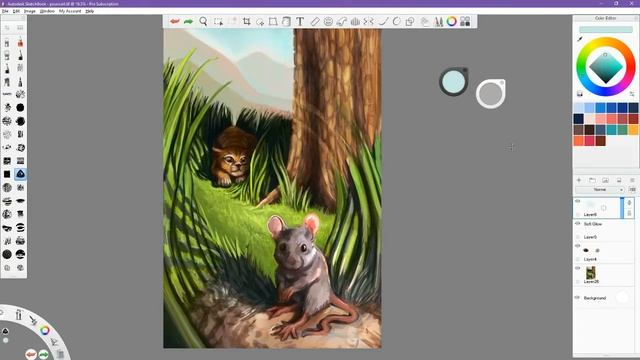Open the Edit menu
Viewport: 640px width, 360px height.
(x=16, y=11)
